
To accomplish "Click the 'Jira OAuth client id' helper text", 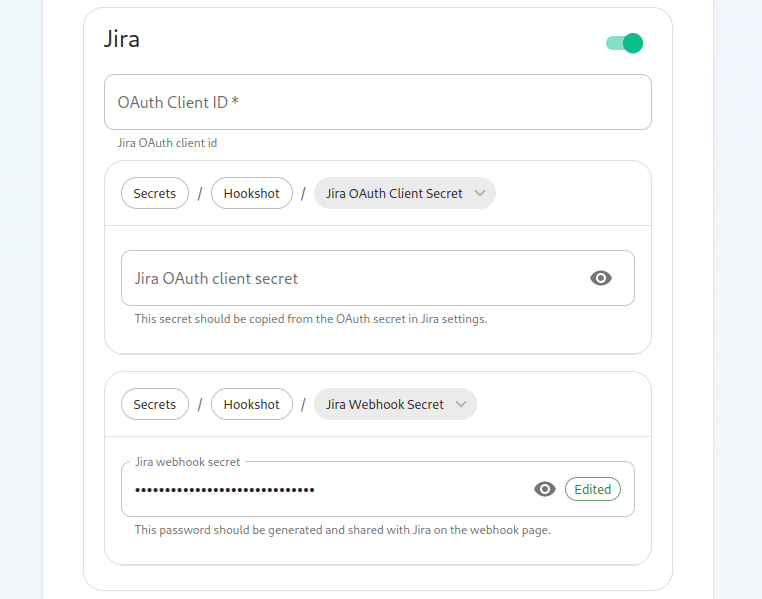I will tap(167, 143).
